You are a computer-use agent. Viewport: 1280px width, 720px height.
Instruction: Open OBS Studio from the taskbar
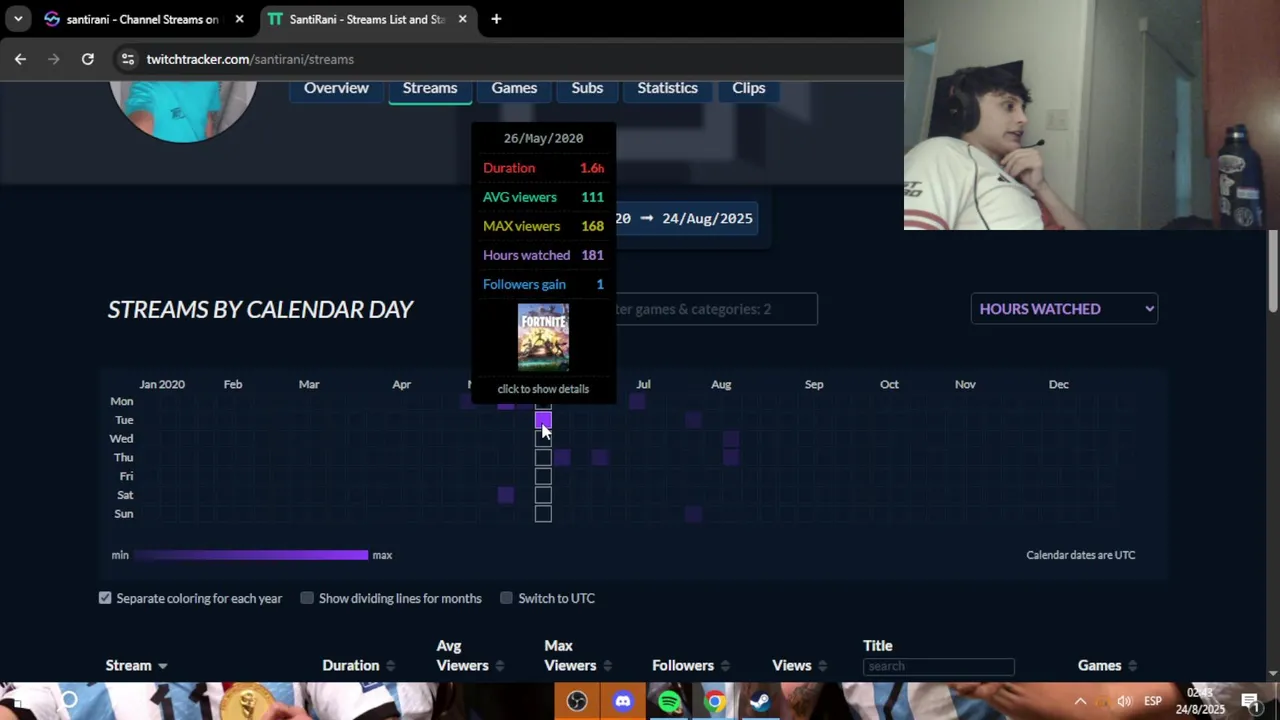coord(577,701)
